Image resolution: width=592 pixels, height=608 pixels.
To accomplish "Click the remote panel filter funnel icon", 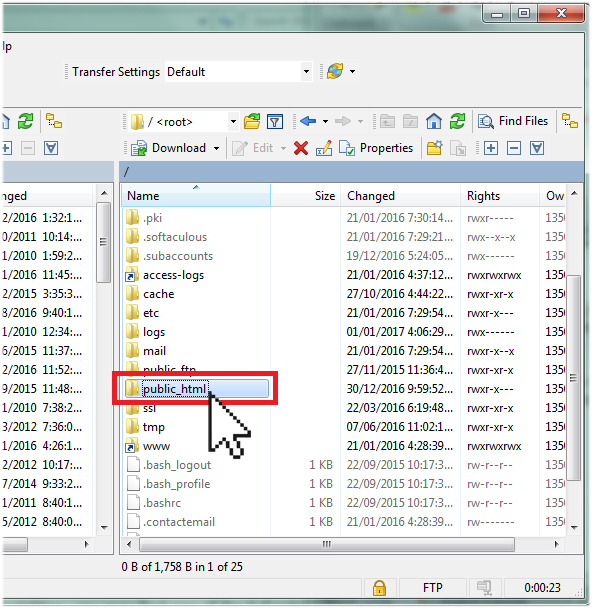I will pos(275,122).
